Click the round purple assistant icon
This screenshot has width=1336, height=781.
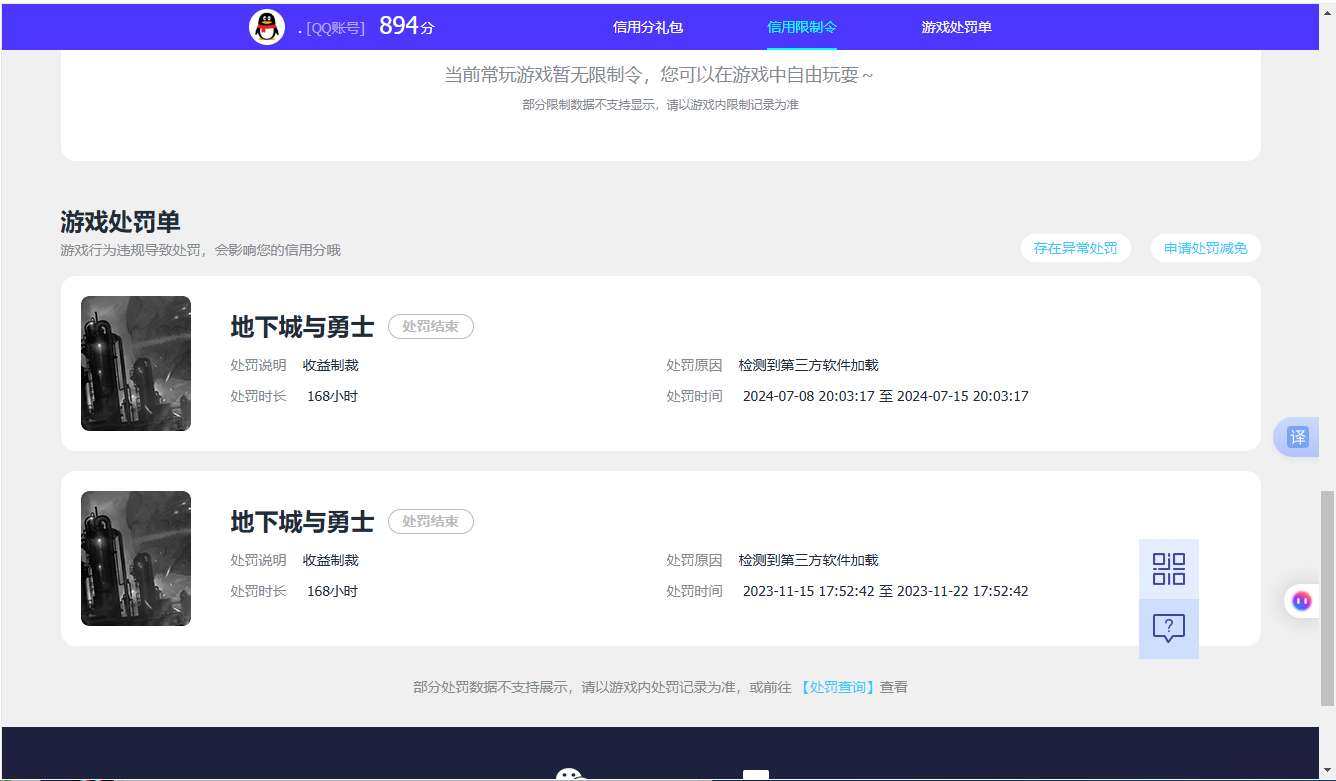pos(1302,600)
